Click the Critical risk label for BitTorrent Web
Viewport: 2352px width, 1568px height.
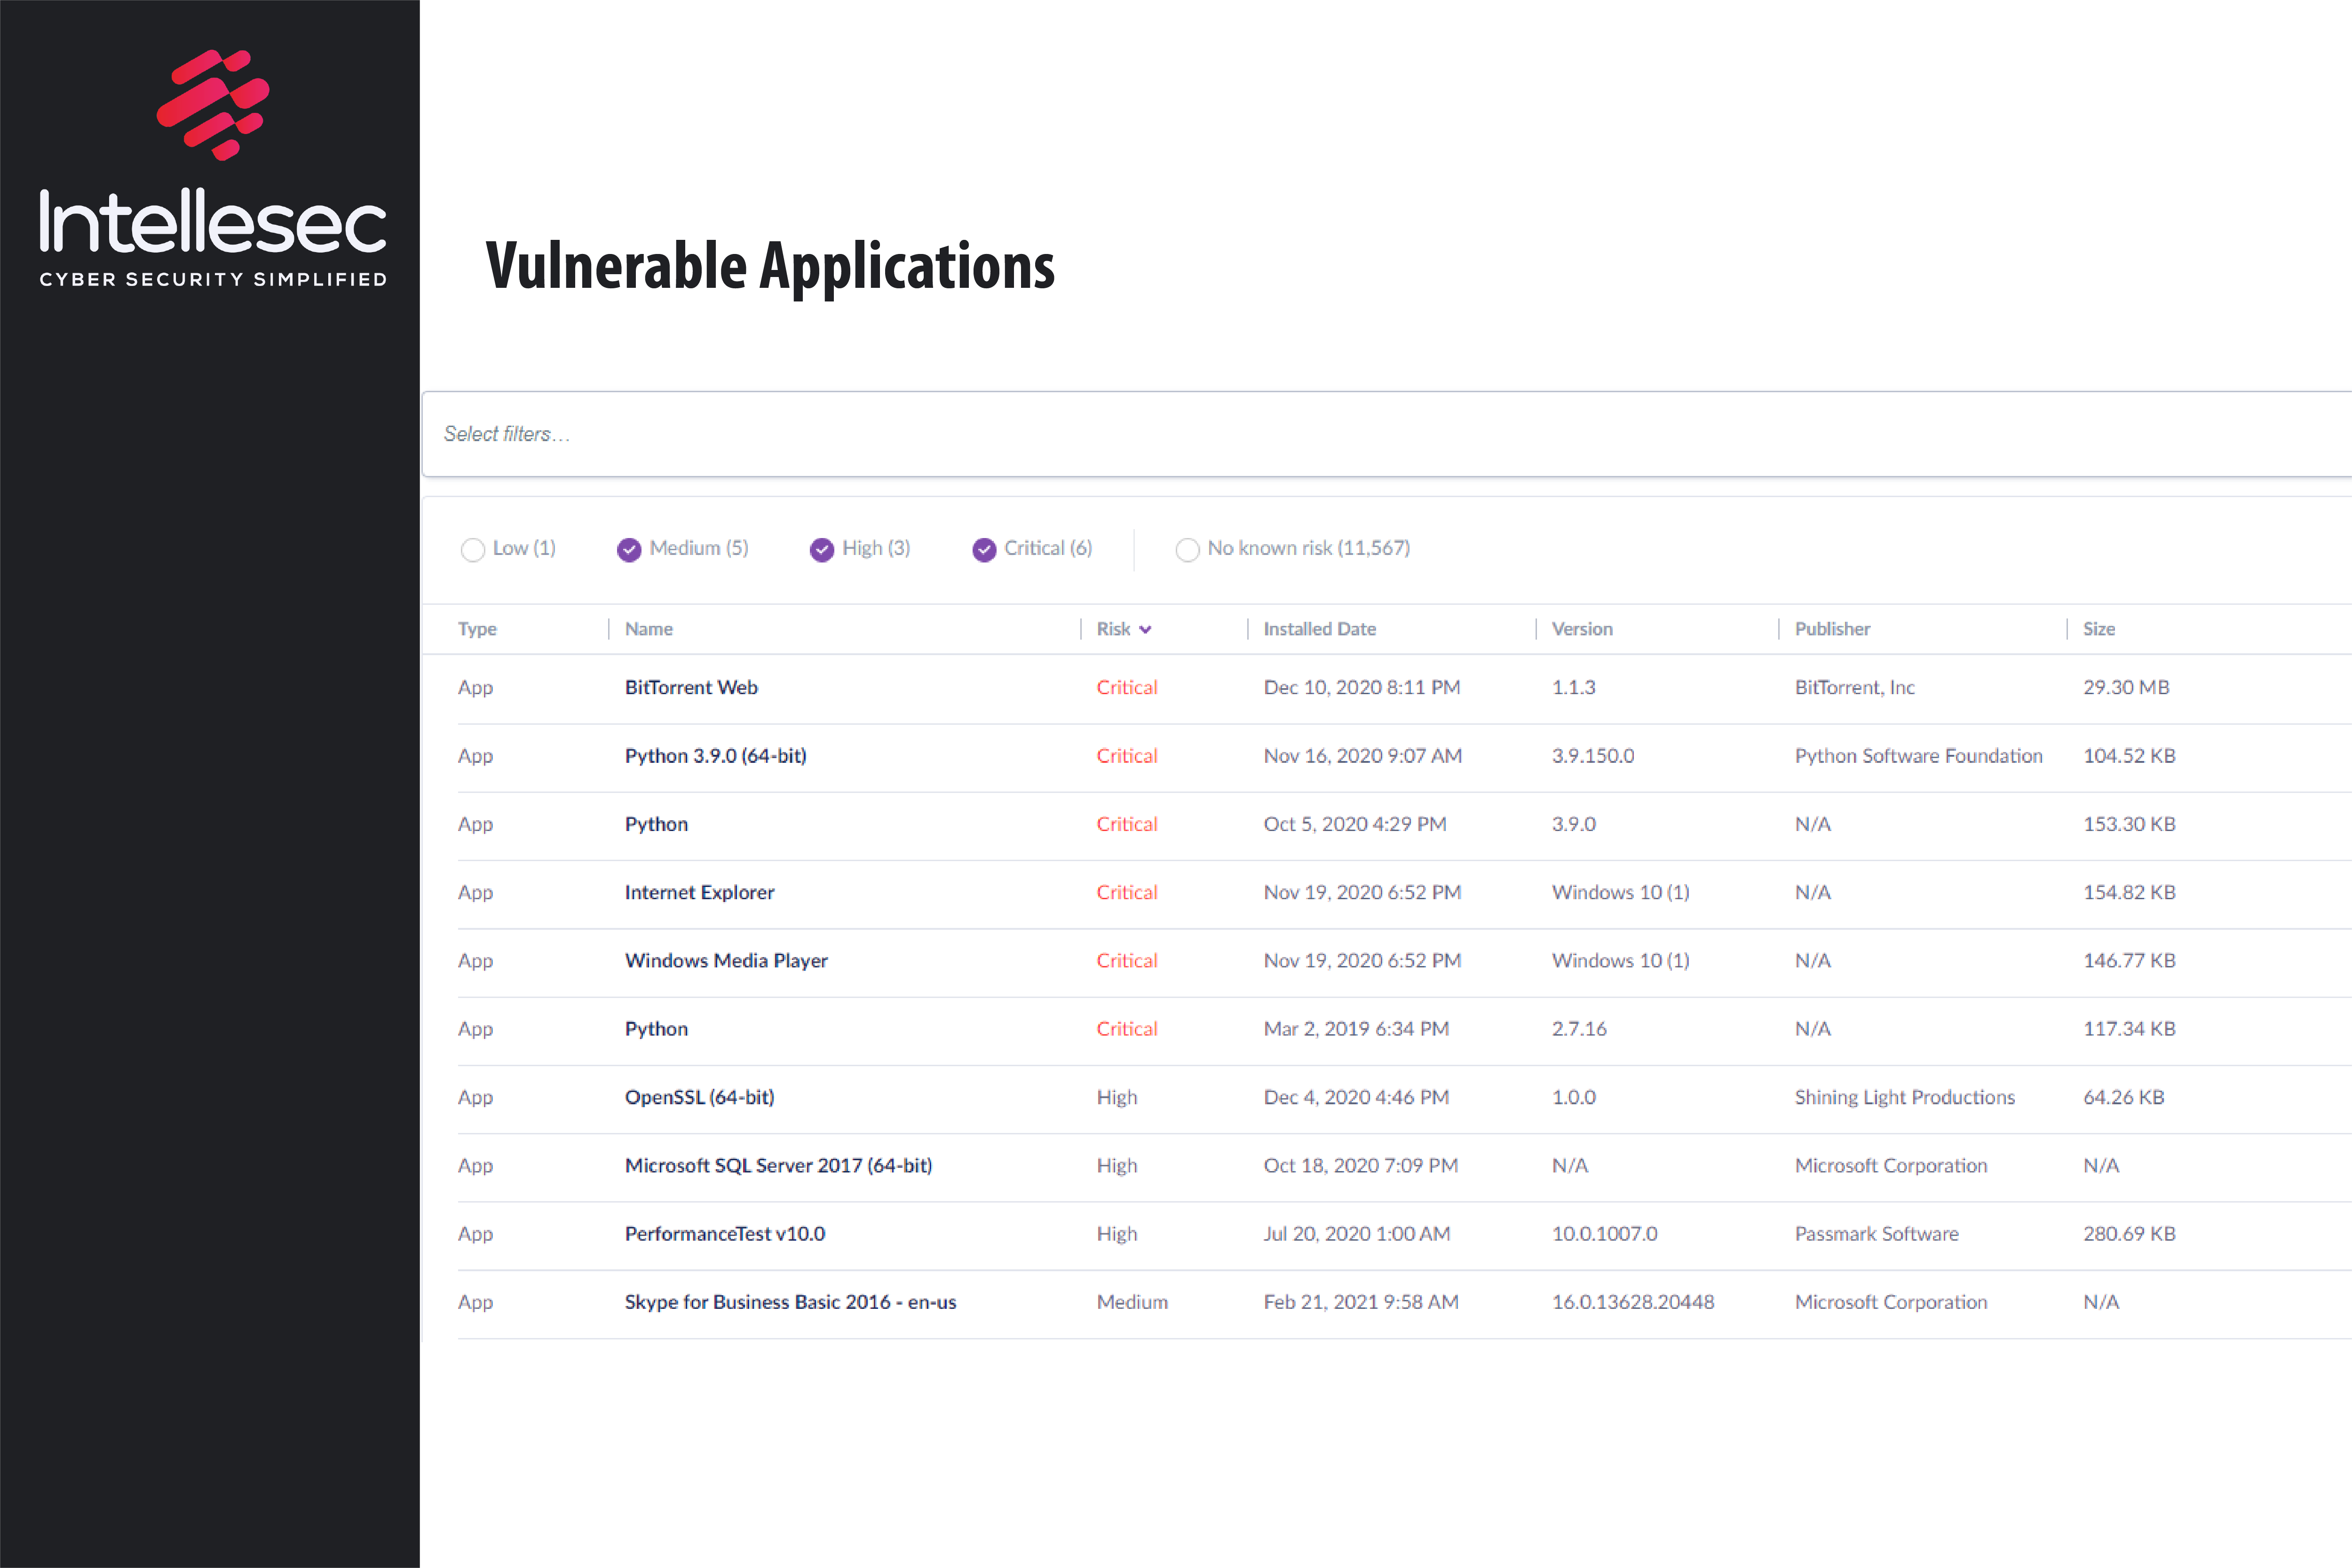coord(1126,688)
